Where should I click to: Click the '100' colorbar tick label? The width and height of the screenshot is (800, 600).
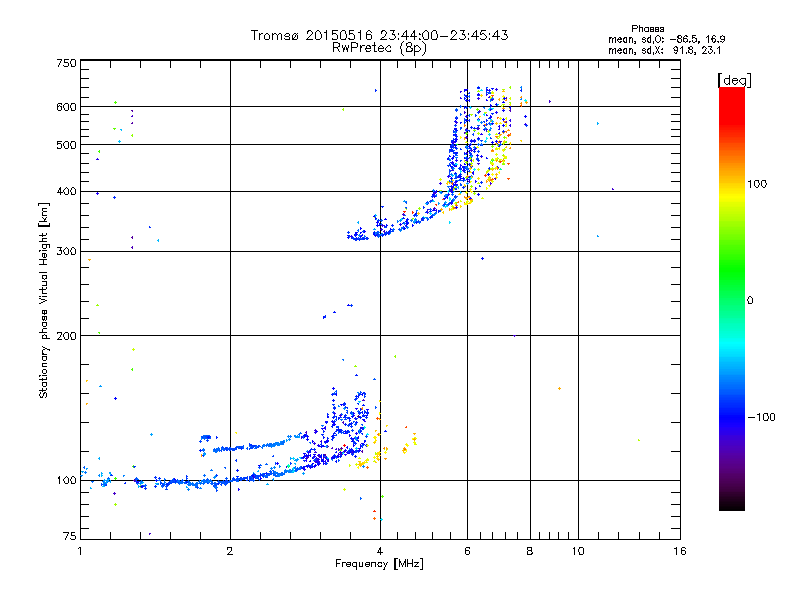coord(757,184)
